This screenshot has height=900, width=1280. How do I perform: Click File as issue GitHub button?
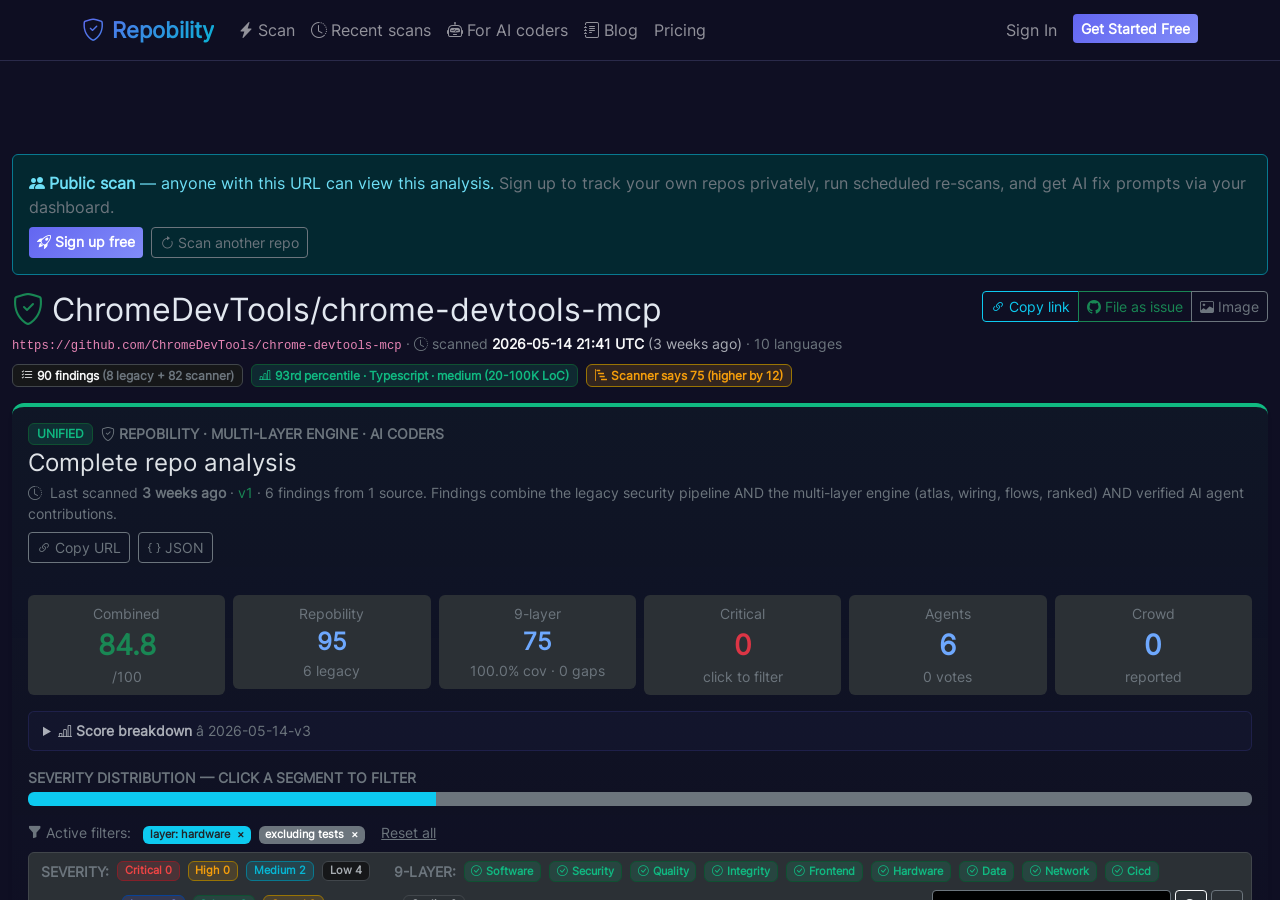point(1135,307)
